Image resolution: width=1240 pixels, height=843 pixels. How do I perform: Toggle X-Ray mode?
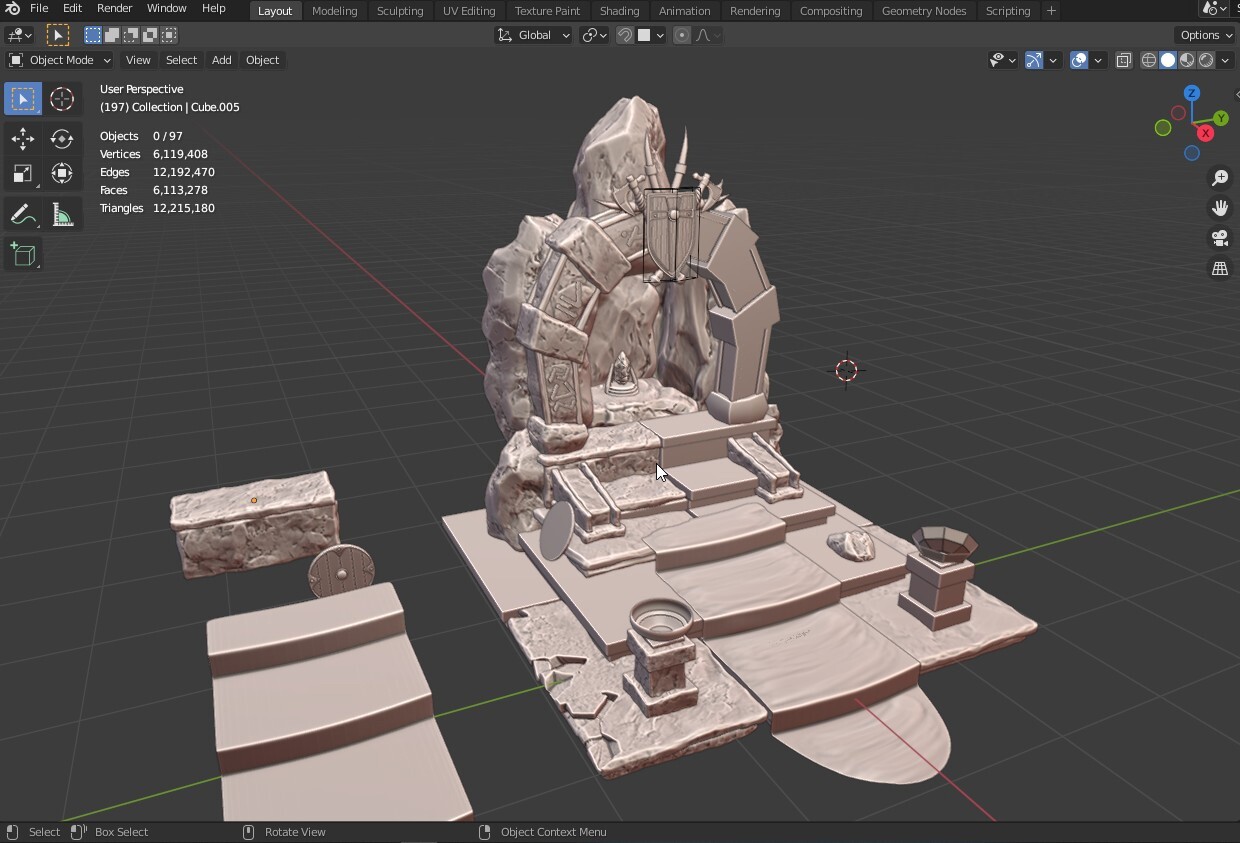(x=1126, y=60)
